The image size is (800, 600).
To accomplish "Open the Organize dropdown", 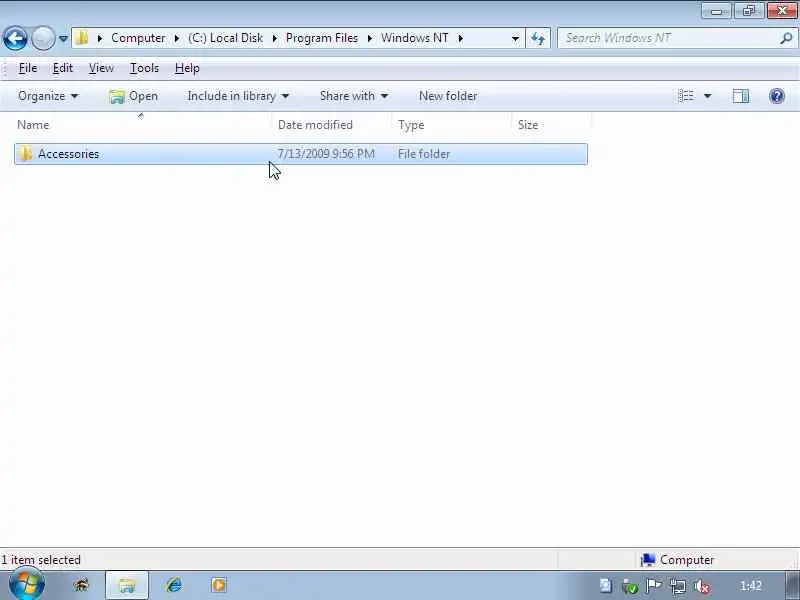I will coord(48,96).
